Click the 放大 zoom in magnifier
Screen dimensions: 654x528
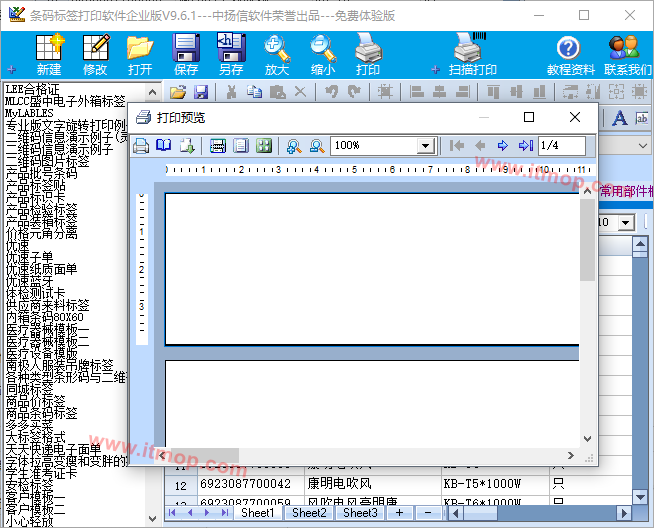pos(277,54)
